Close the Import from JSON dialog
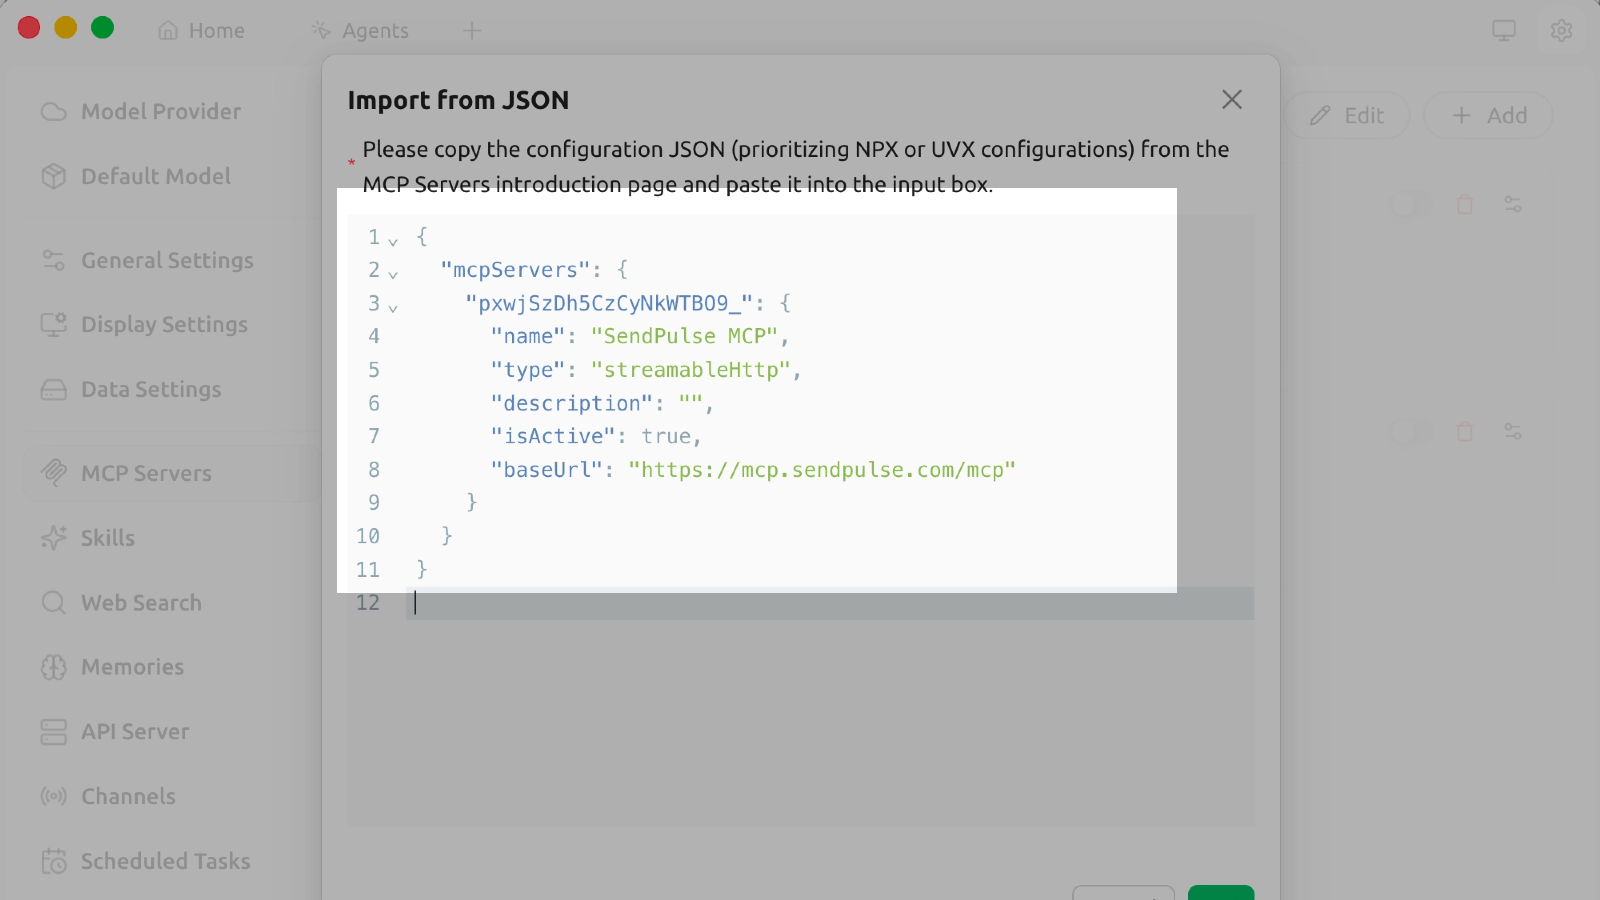Viewport: 1600px width, 900px height. 1232,99
